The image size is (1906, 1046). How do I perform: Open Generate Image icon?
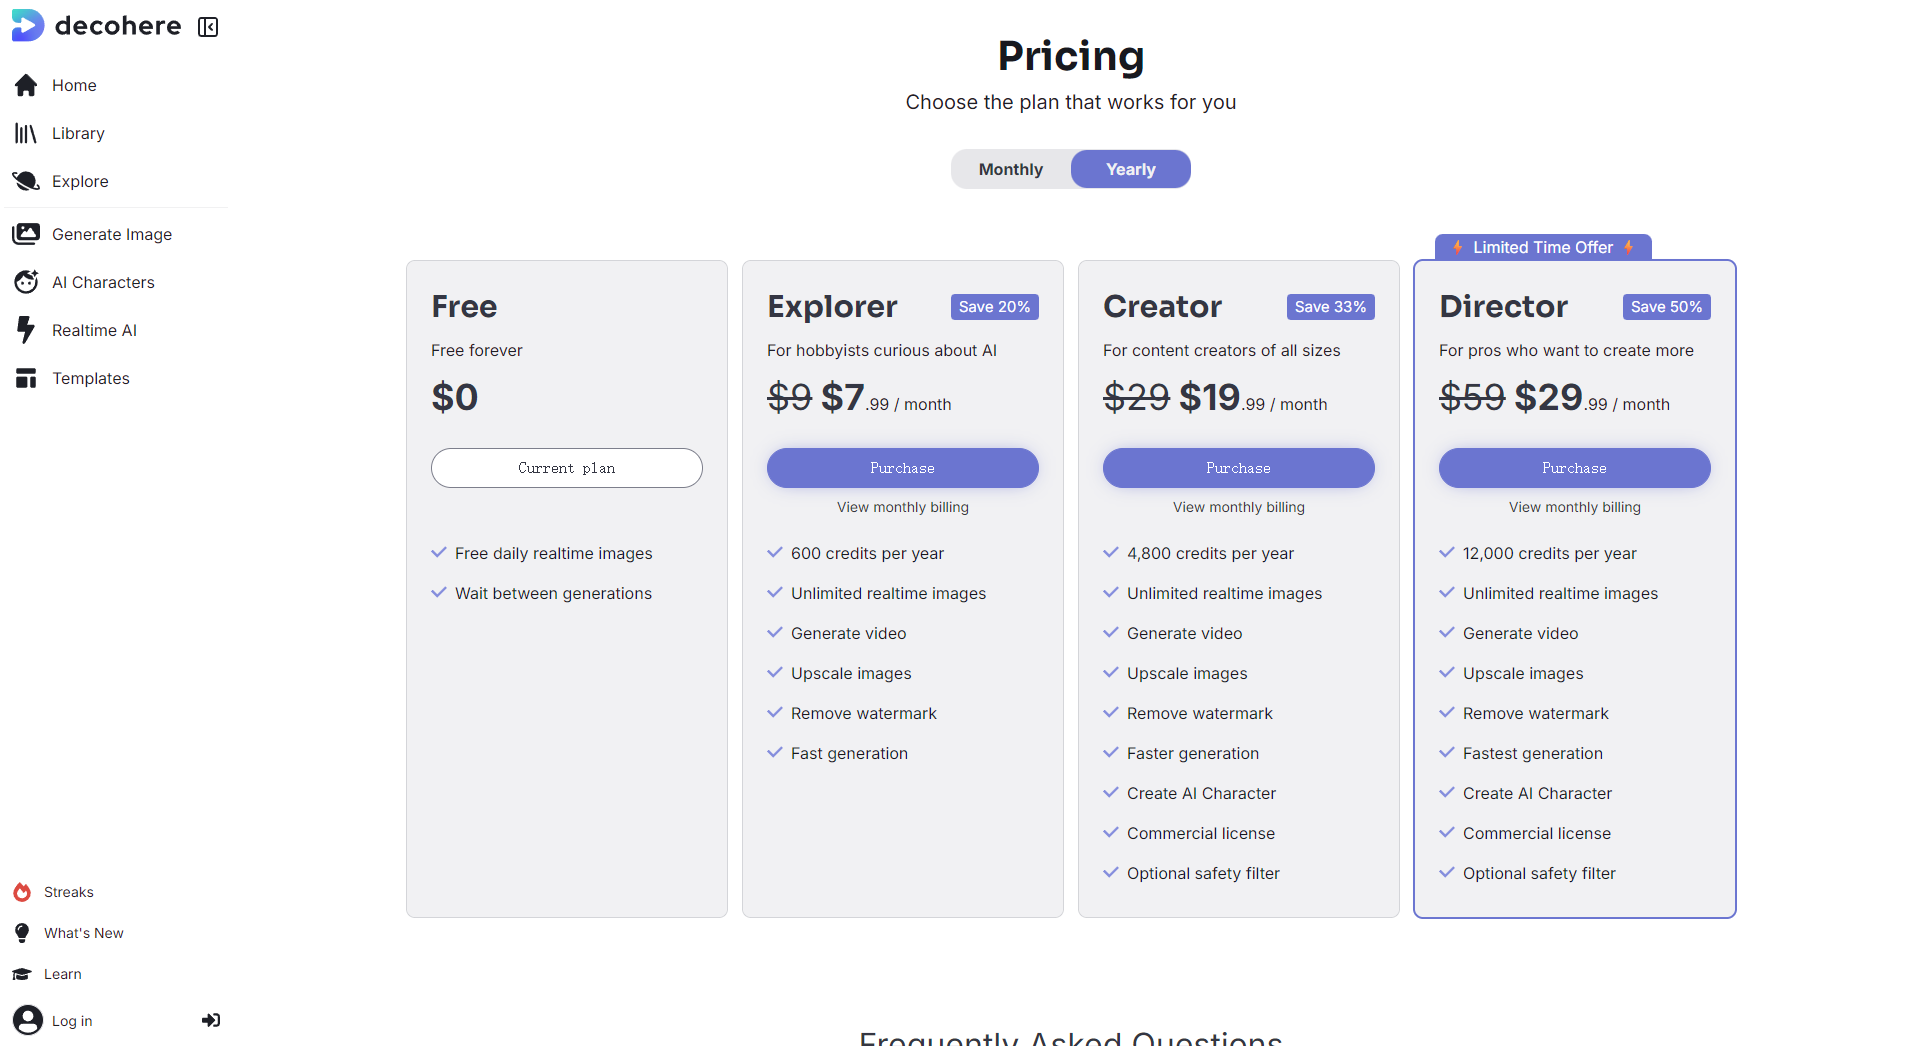click(26, 234)
